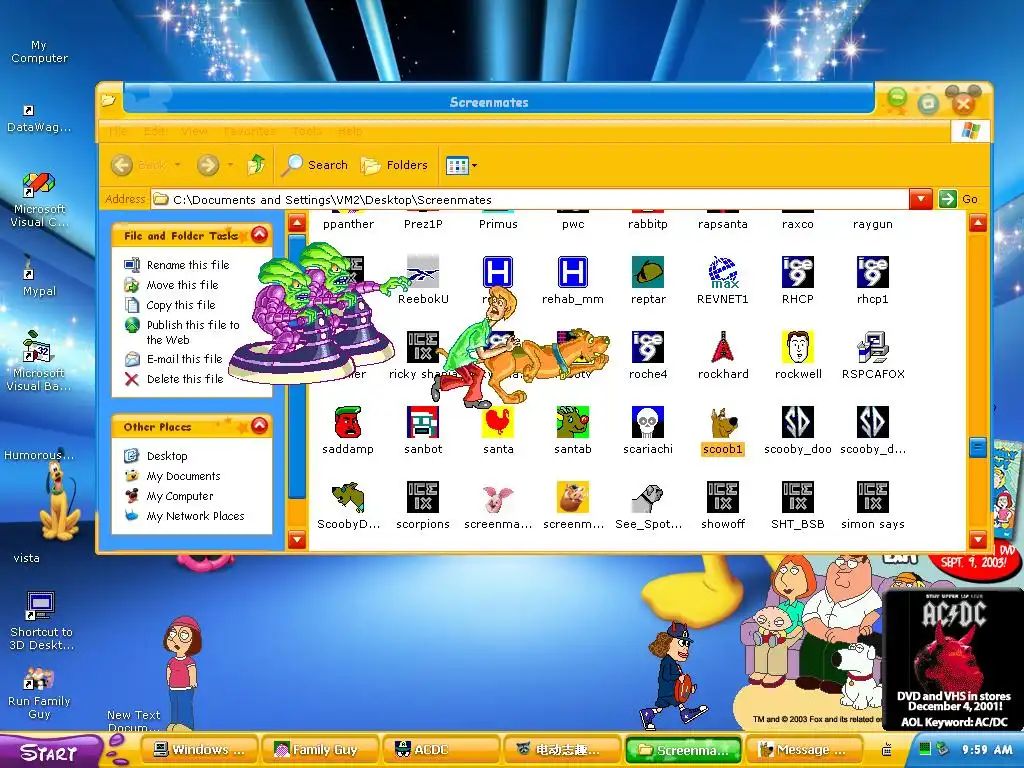Select the scooby_doo file icon

click(798, 422)
